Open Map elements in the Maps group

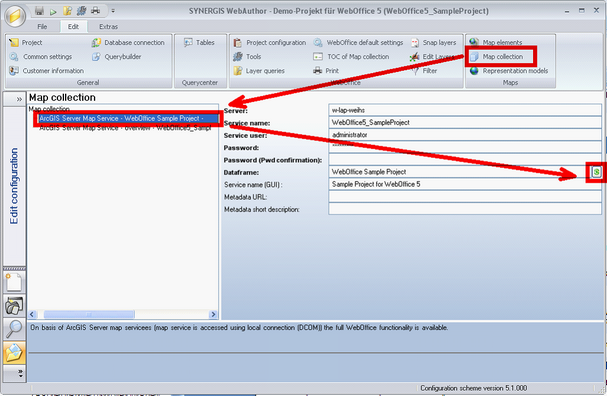496,42
